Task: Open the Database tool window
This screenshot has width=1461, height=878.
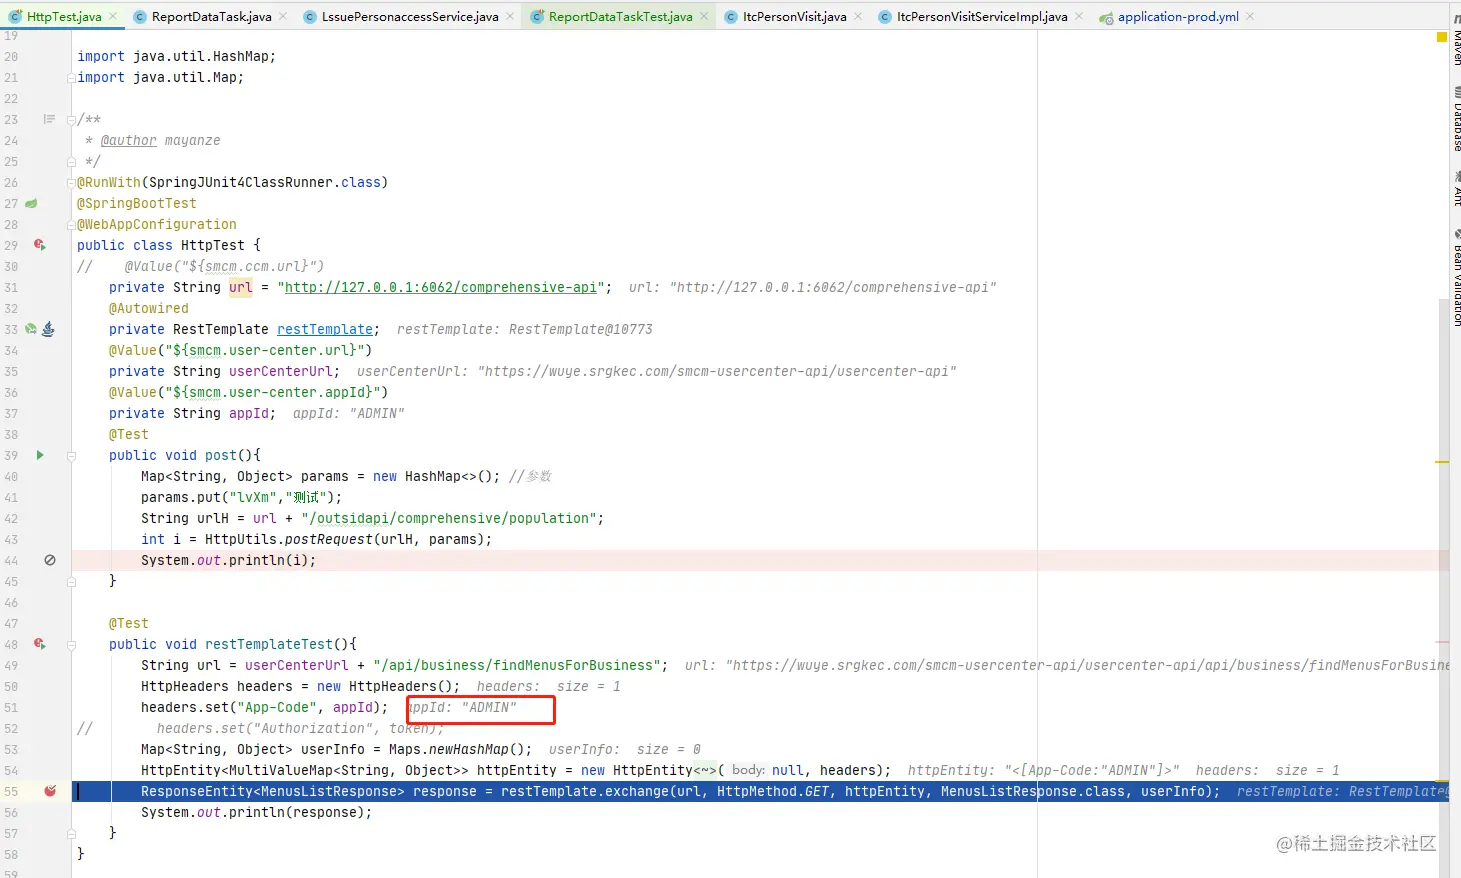Action: (x=1456, y=120)
